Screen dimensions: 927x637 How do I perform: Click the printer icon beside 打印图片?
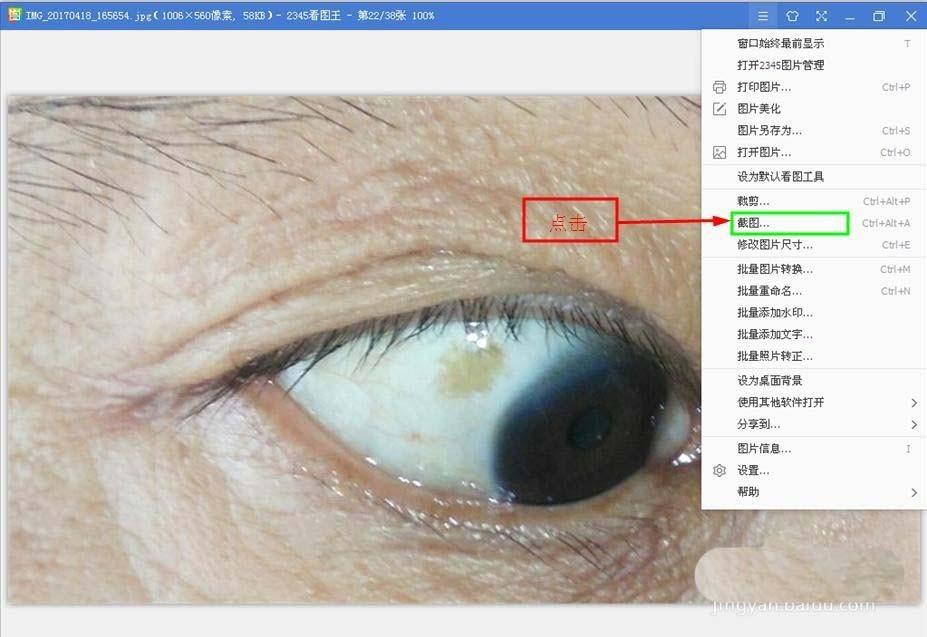(x=719, y=87)
